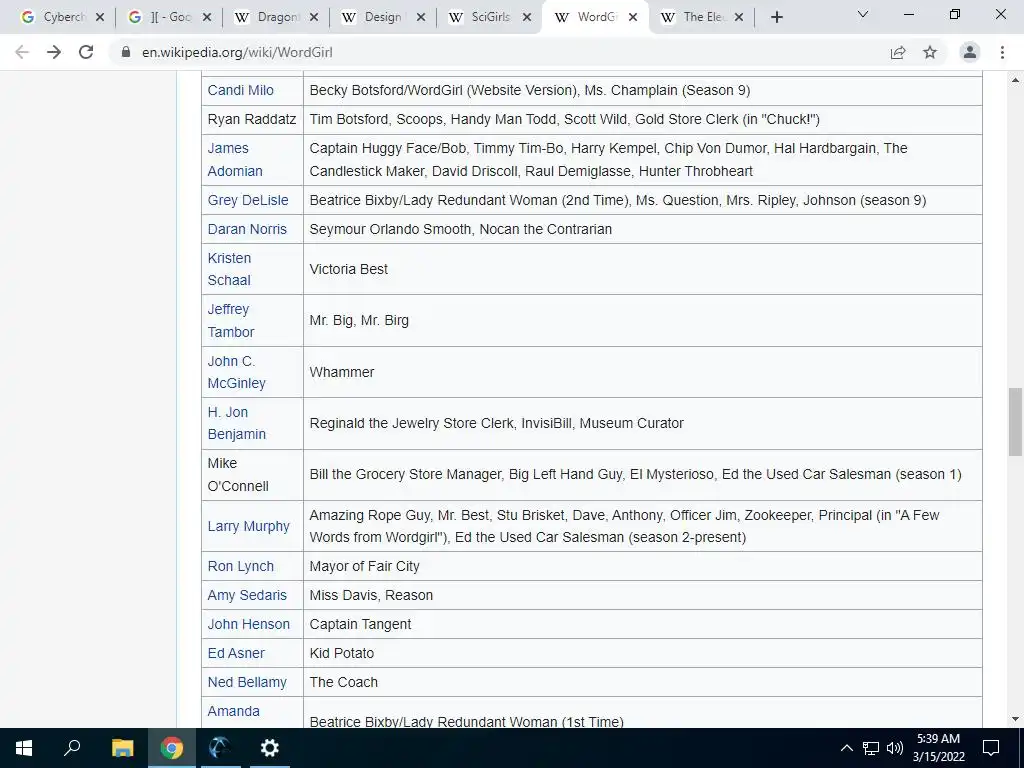Open John C. McGinley link
Screen dimensions: 1024x768
(236, 372)
